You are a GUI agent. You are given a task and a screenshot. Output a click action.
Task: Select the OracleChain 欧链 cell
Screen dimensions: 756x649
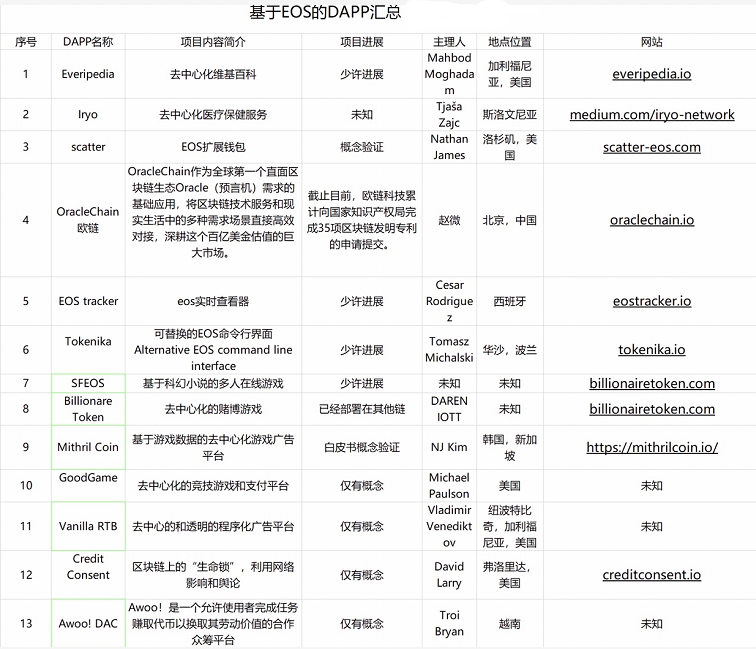[x=88, y=220]
